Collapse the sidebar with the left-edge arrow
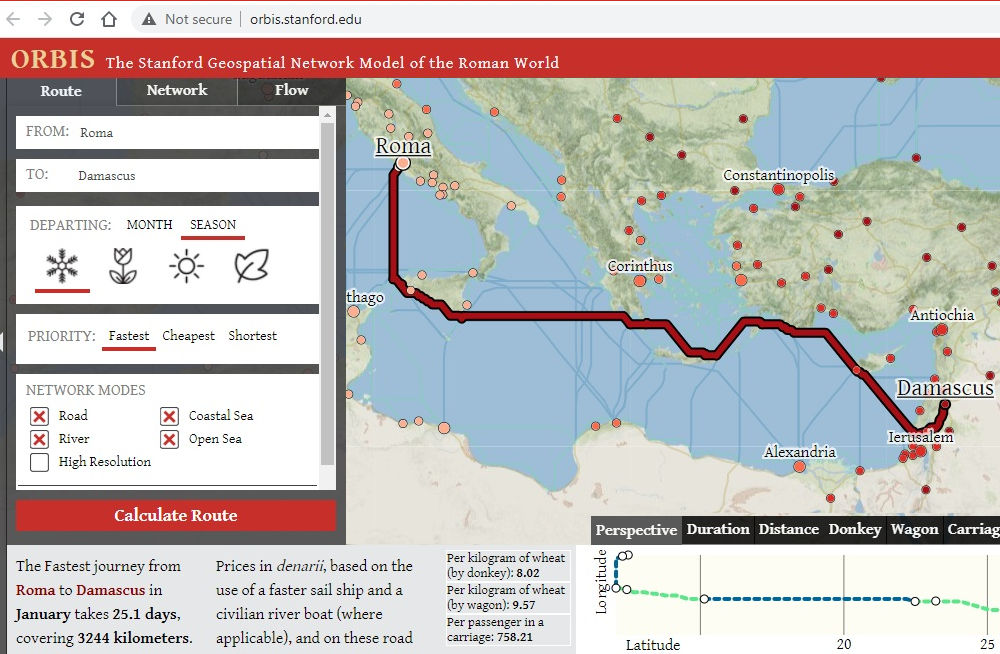1000x654 pixels. pos(2,341)
